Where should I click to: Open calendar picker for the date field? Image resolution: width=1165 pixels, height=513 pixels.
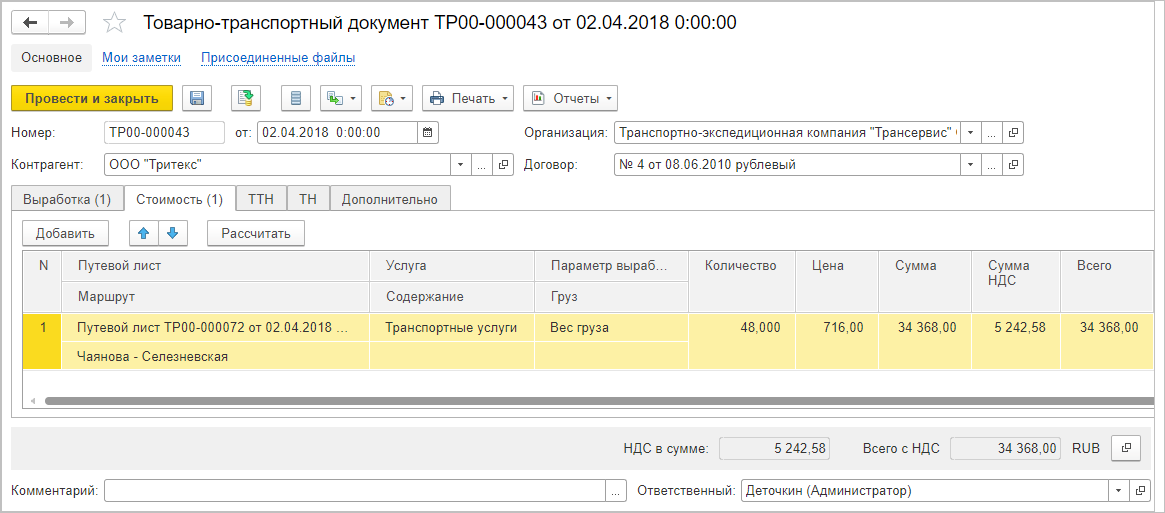tap(427, 132)
